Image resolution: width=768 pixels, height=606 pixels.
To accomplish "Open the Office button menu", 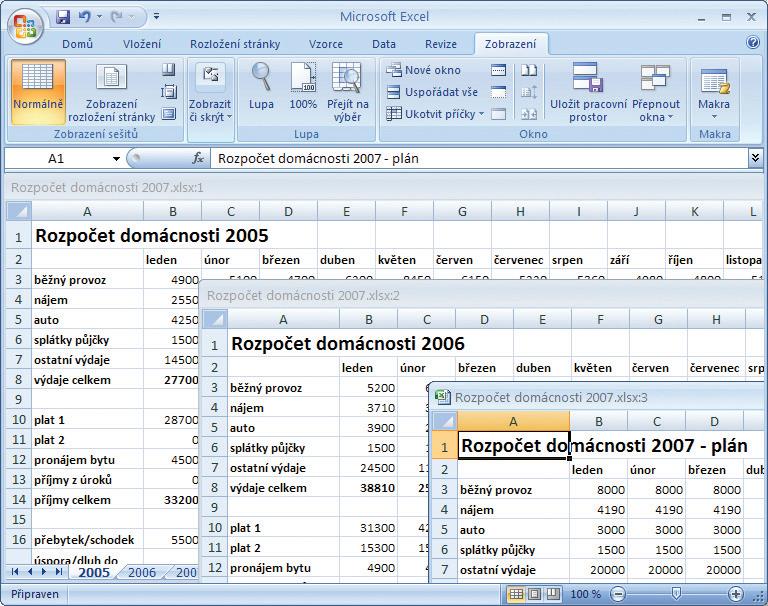I will [24, 25].
